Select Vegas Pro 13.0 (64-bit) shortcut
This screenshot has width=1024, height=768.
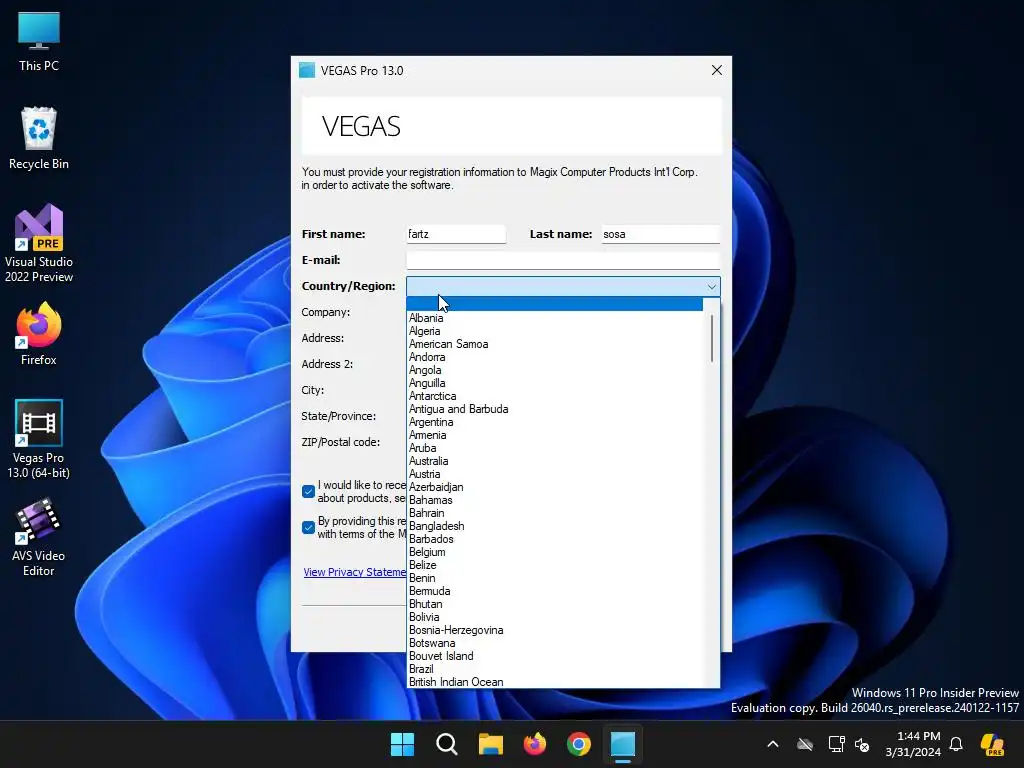point(39,439)
